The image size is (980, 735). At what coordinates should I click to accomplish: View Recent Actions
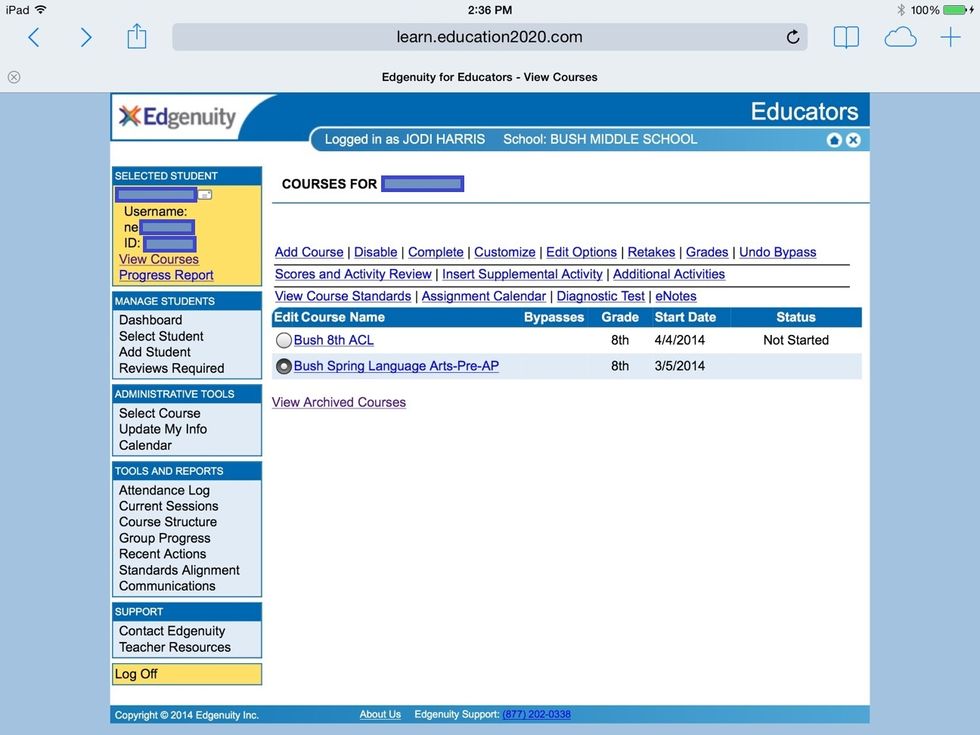click(162, 554)
